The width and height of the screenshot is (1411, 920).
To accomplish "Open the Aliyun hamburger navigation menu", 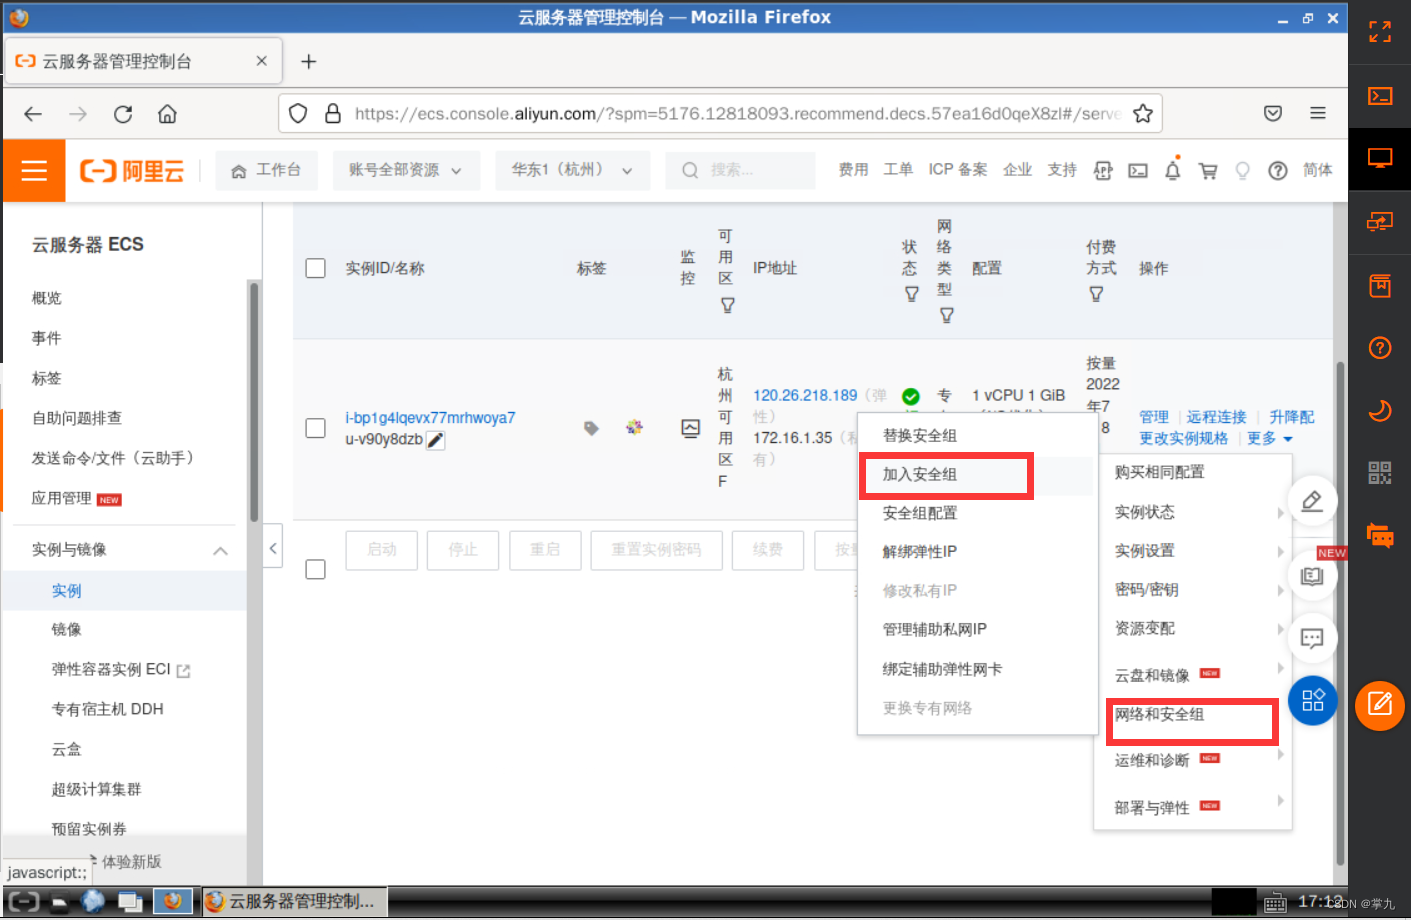I will (34, 171).
